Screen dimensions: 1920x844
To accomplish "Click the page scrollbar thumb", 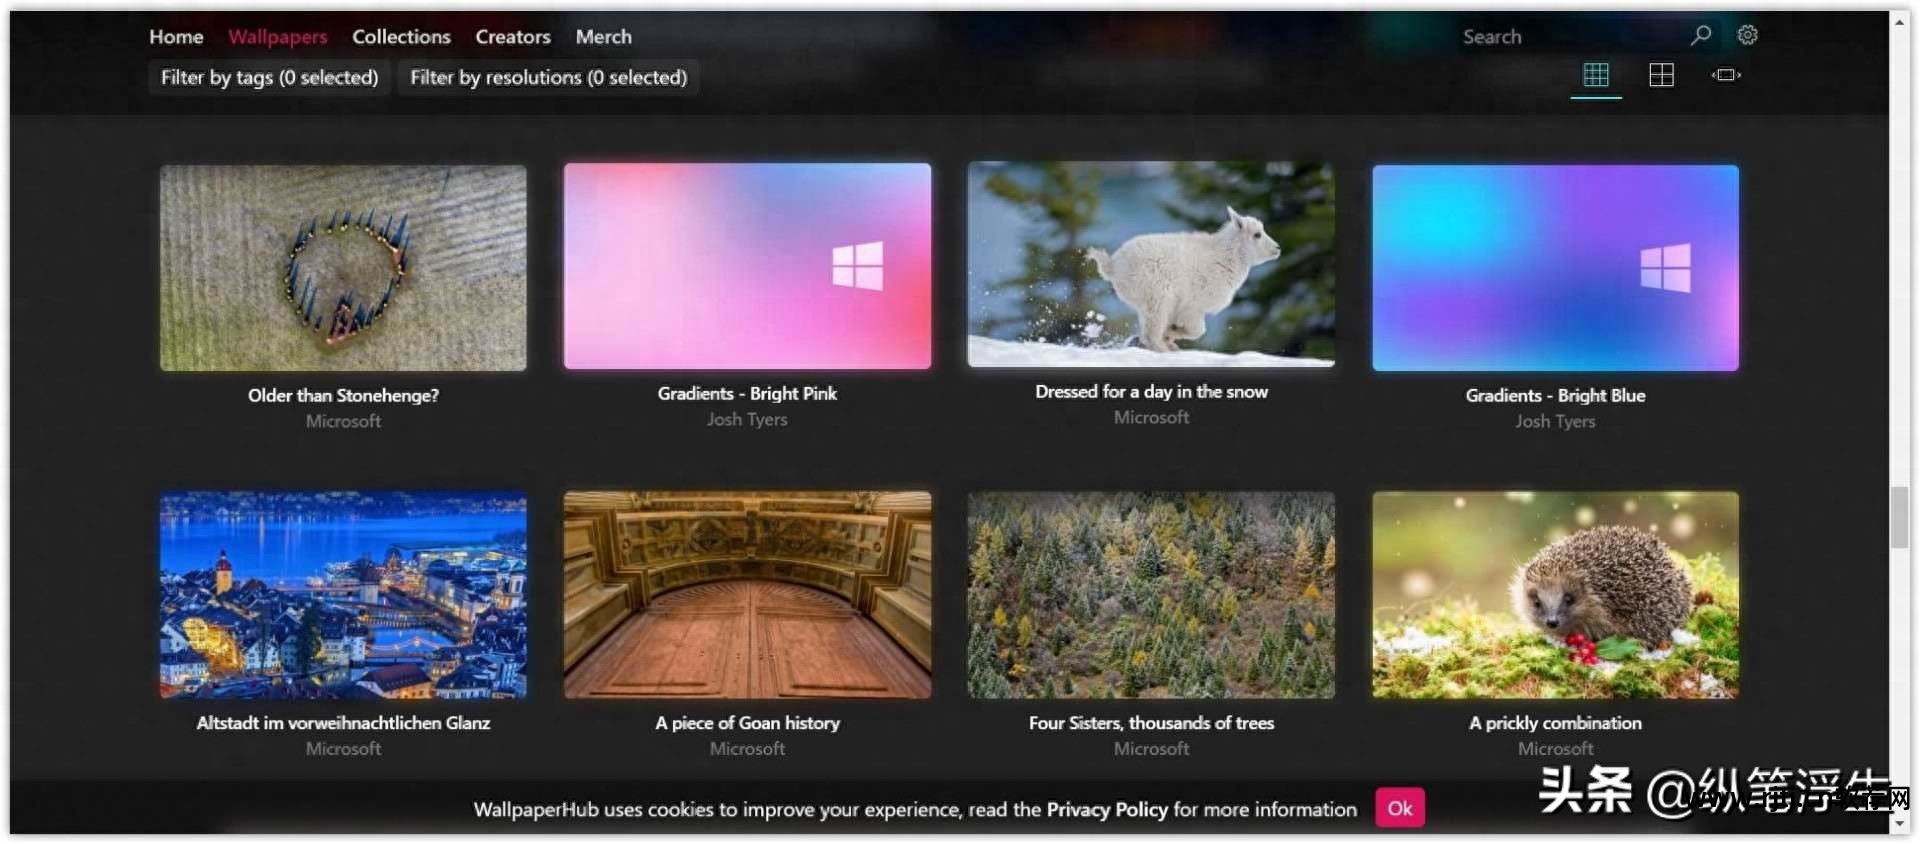I will (x=1899, y=517).
